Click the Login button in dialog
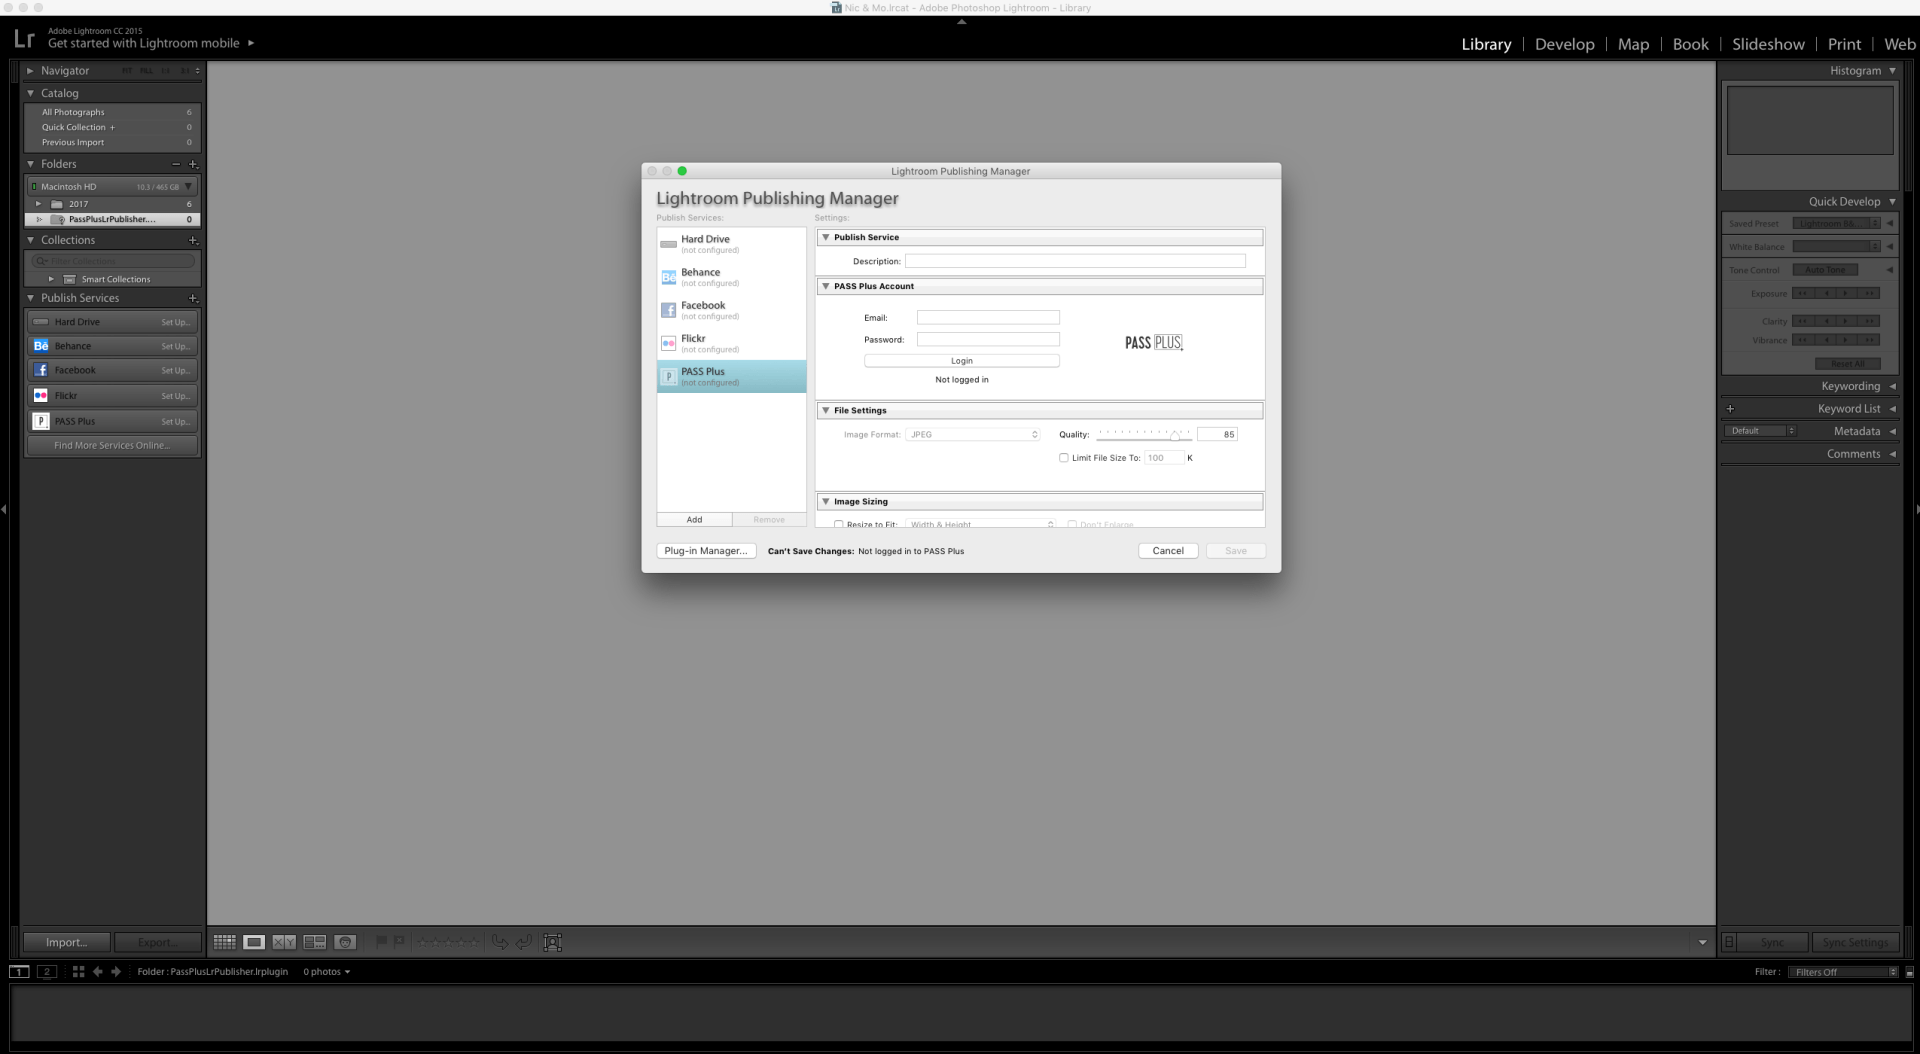1920x1054 pixels. point(961,361)
